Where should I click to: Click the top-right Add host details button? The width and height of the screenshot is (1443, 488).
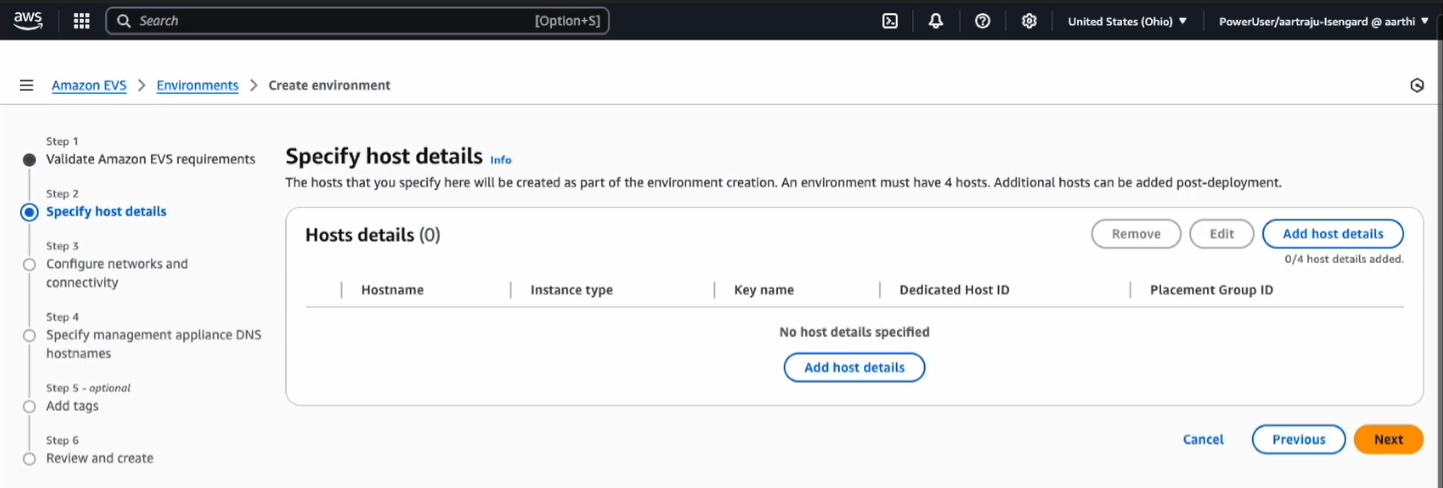tap(1332, 234)
